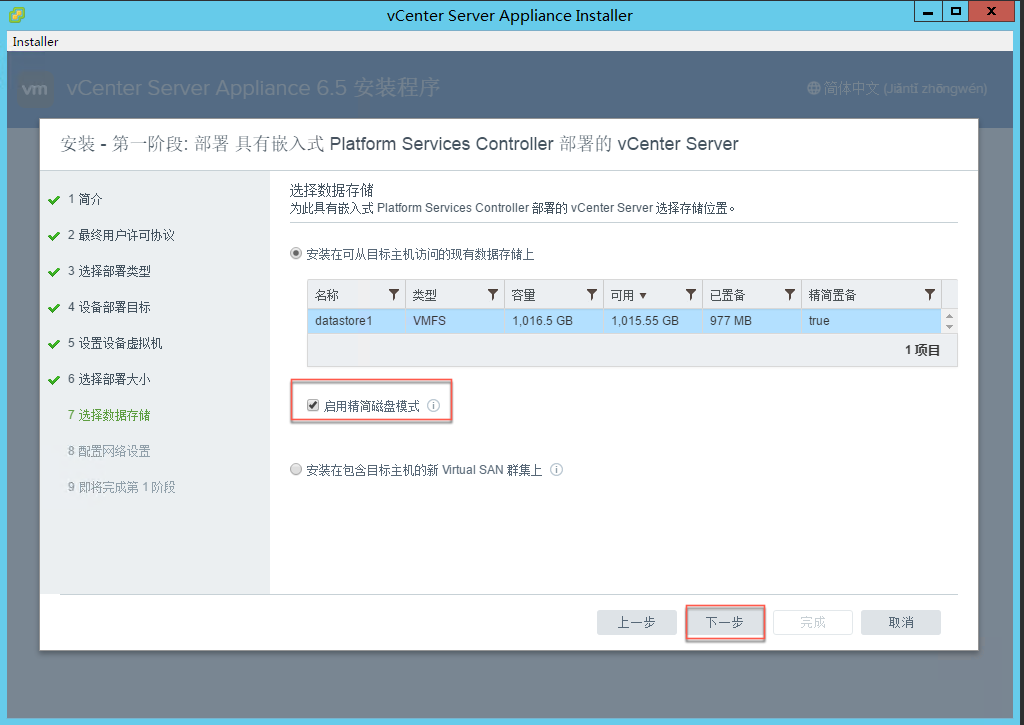Click the filter icon in 已置备 column header
Viewport: 1024px width, 725px height.
(x=790, y=295)
